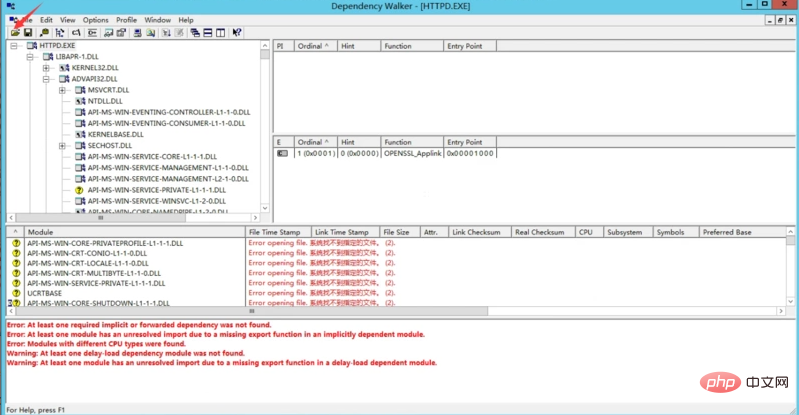Sort by the CPU column header
This screenshot has height=415, width=799.
589,232
